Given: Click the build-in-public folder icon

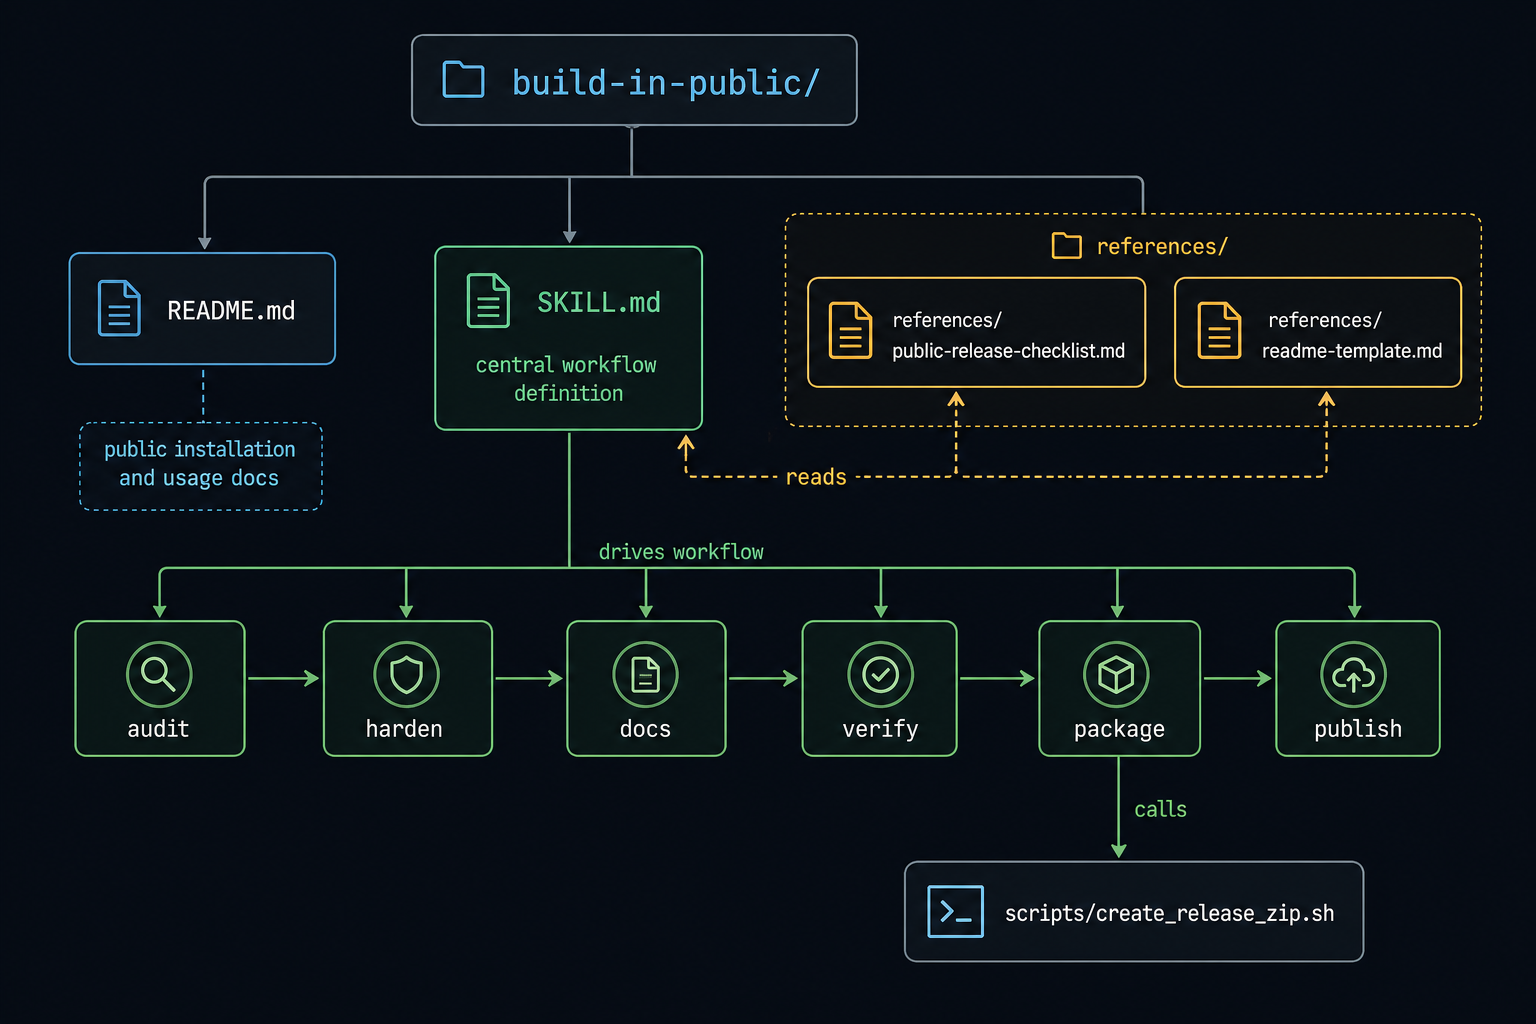Looking at the screenshot, I should [x=463, y=80].
